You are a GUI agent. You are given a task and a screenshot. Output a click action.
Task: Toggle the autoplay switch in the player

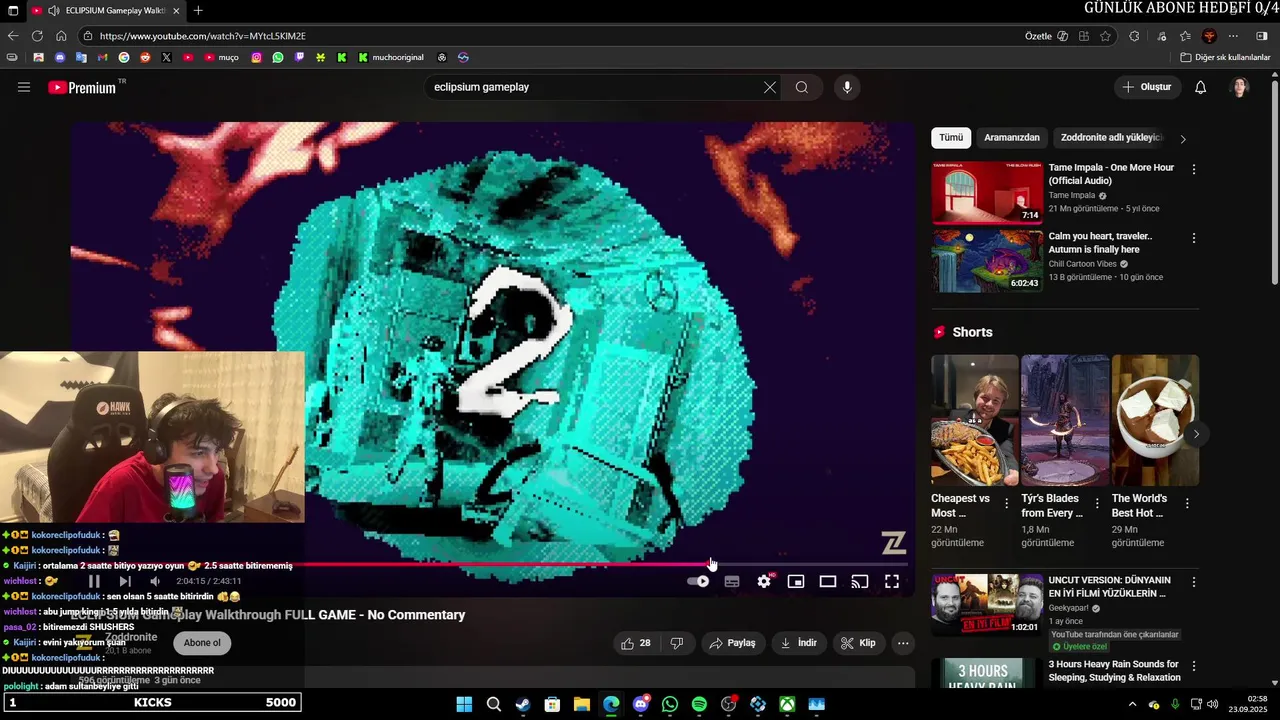(x=699, y=581)
